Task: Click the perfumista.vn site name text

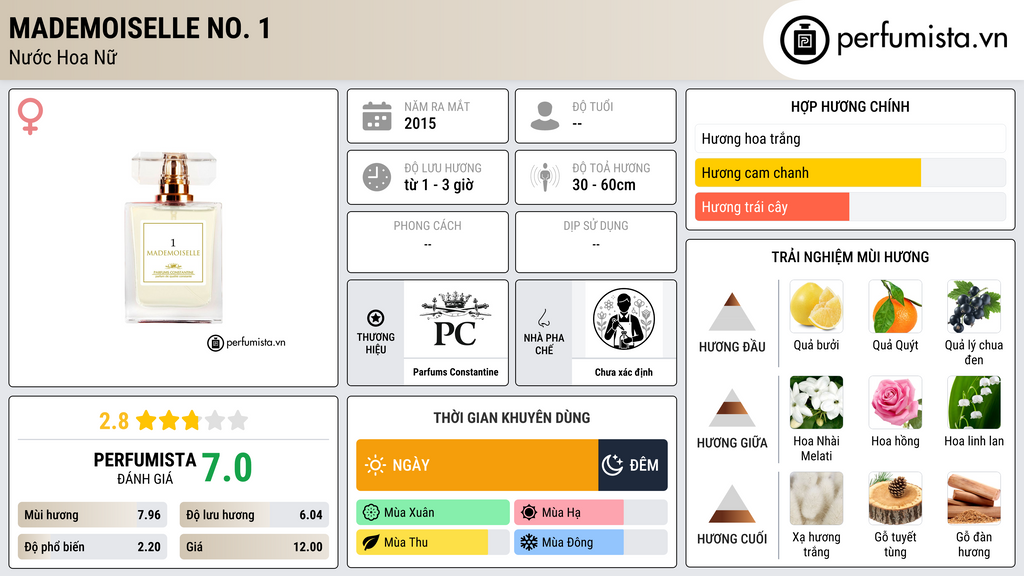Action: tap(922, 39)
